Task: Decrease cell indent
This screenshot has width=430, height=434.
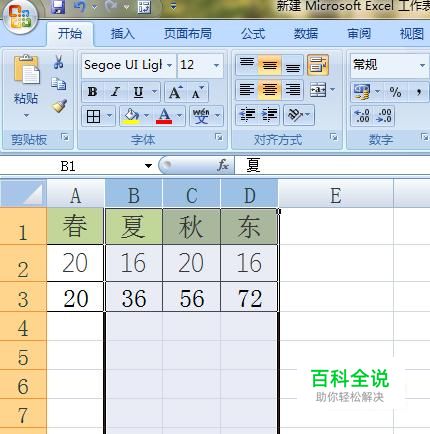Action: pos(247,115)
